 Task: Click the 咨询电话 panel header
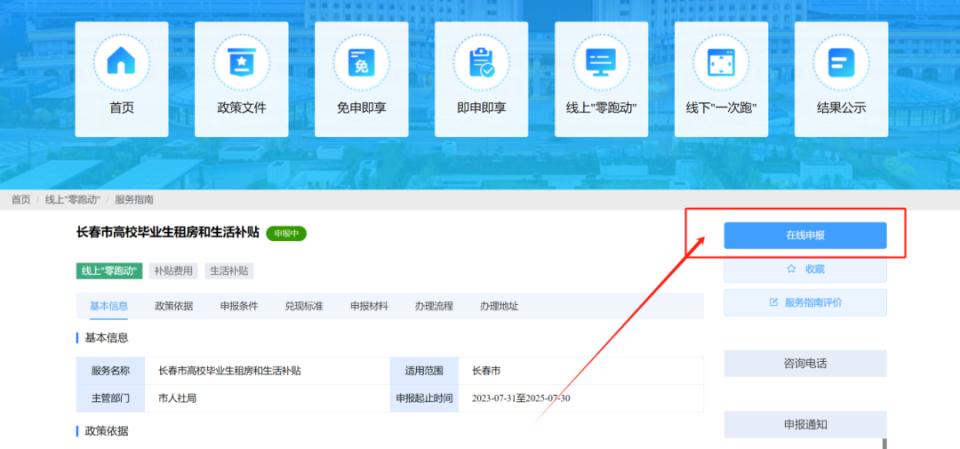(x=805, y=363)
